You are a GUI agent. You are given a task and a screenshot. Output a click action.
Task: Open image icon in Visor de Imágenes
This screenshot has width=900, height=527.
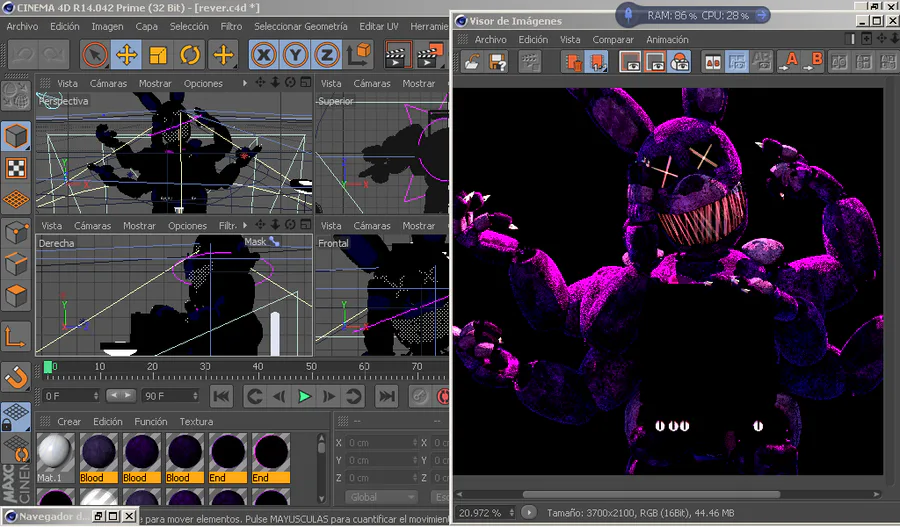[472, 62]
